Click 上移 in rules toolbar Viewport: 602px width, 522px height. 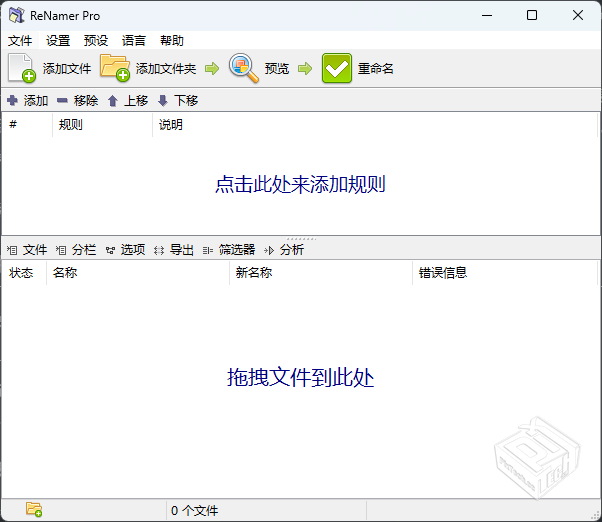(136, 101)
